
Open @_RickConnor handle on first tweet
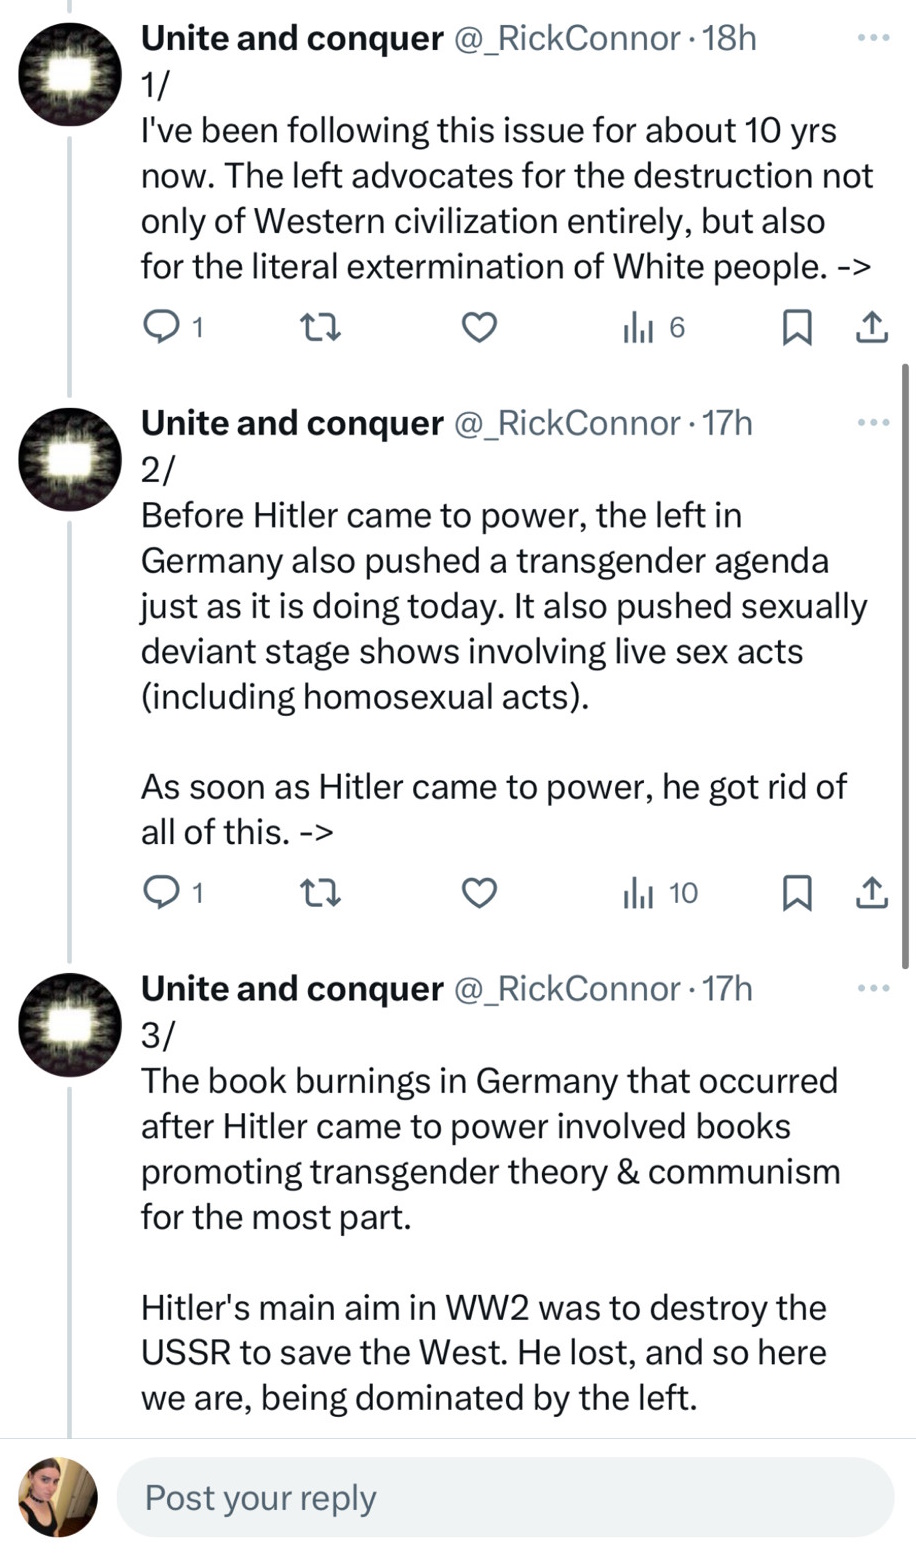click(x=568, y=39)
